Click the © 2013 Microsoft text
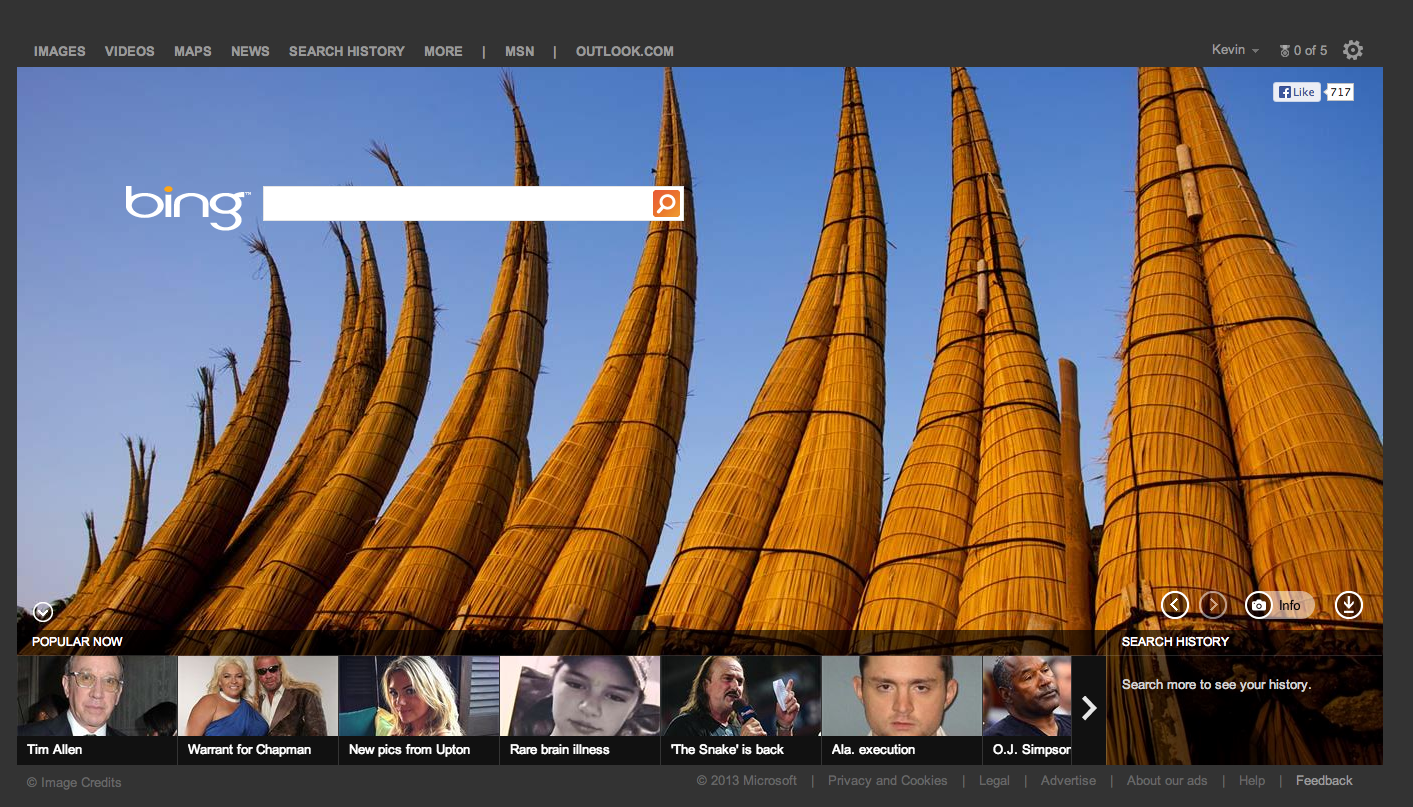The image size is (1413, 807). 747,780
